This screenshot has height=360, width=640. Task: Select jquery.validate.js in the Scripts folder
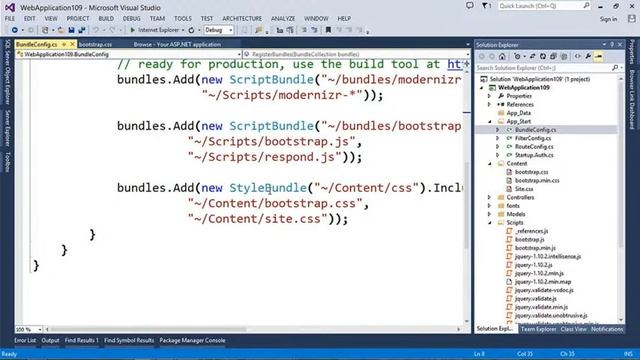(536, 298)
